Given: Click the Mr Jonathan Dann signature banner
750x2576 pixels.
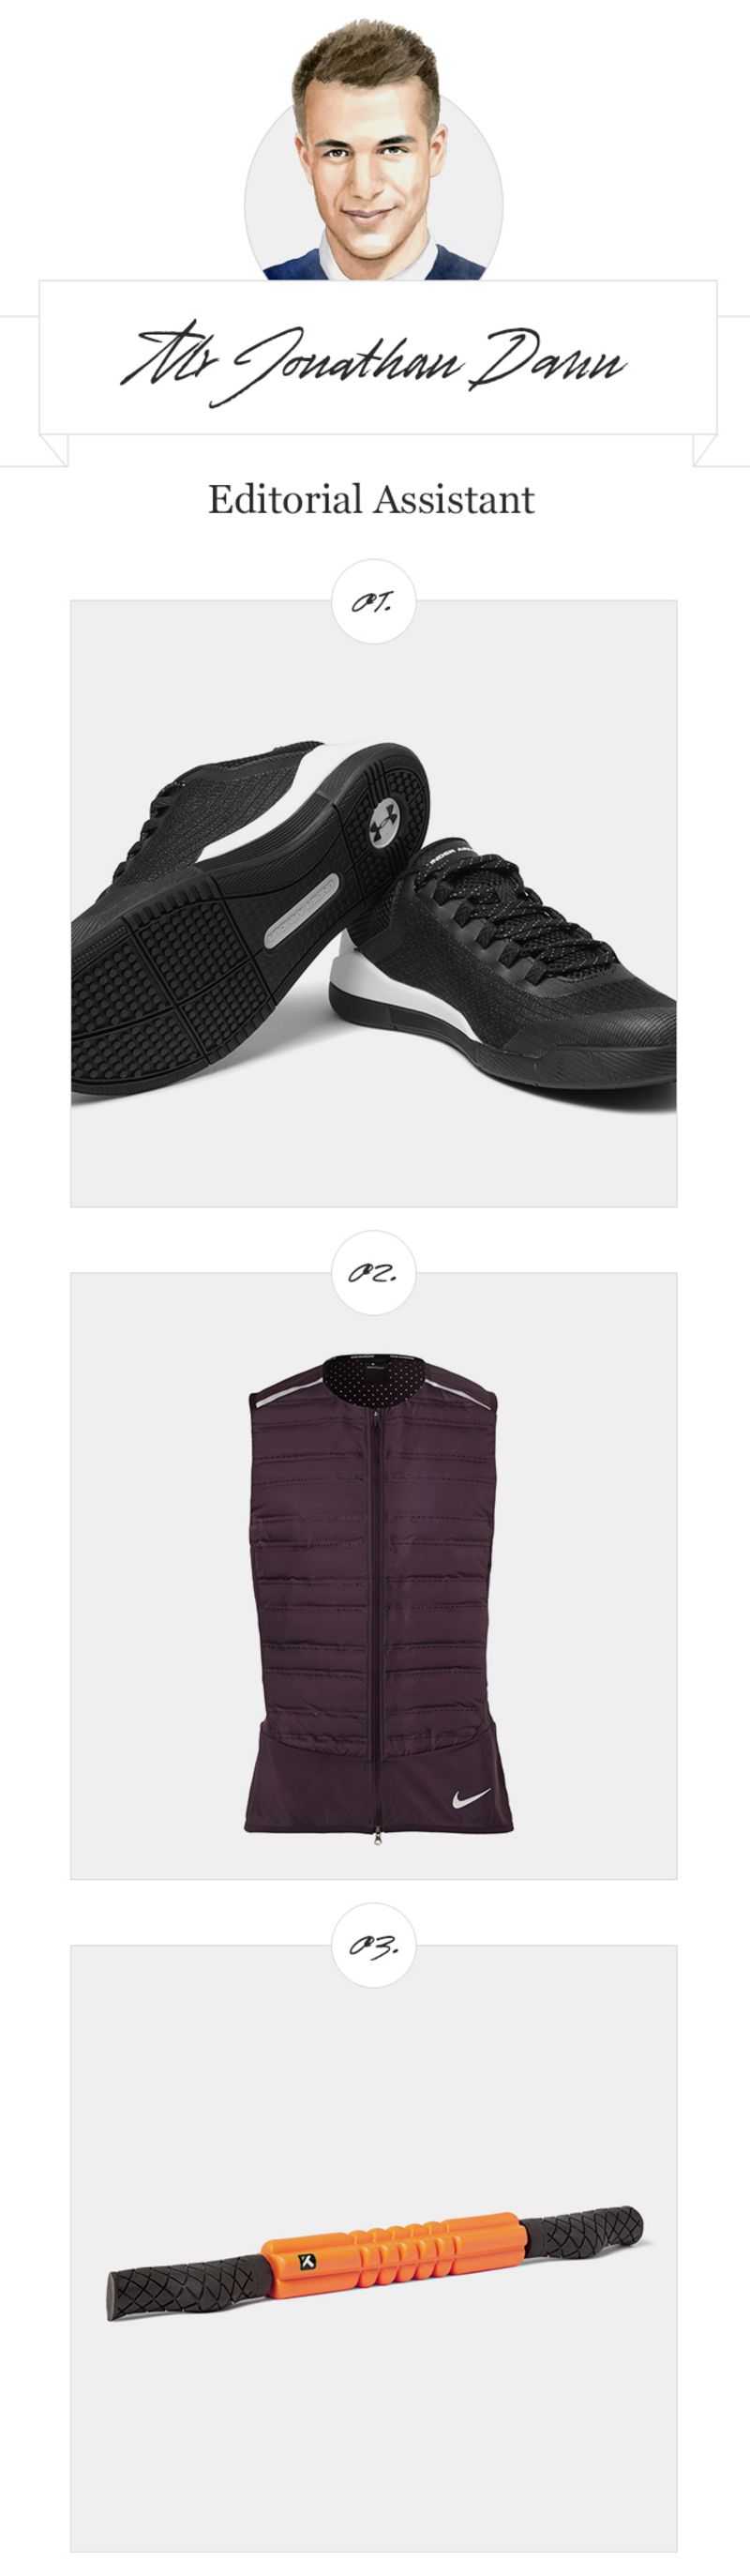Looking at the screenshot, I should pyautogui.click(x=377, y=358).
